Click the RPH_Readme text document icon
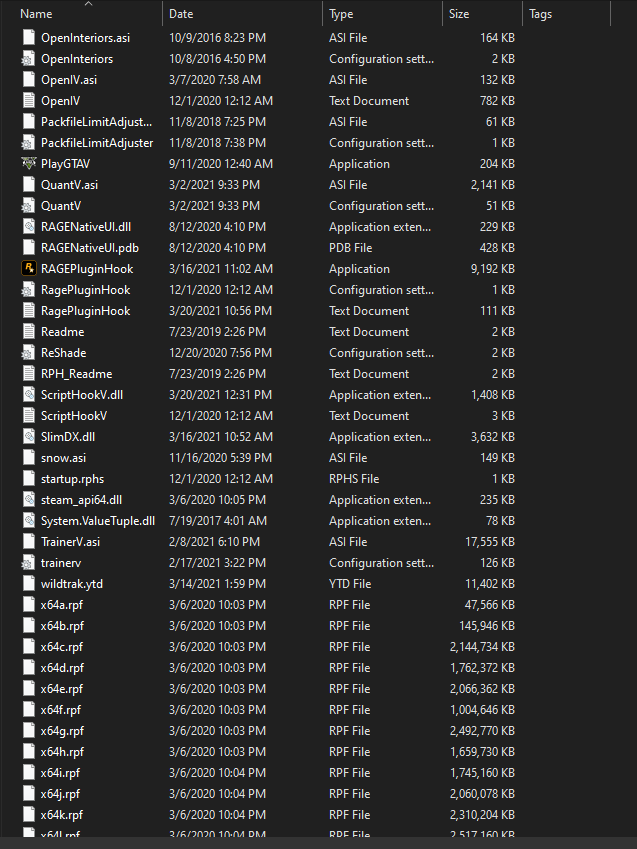The width and height of the screenshot is (637, 849). (x=29, y=374)
